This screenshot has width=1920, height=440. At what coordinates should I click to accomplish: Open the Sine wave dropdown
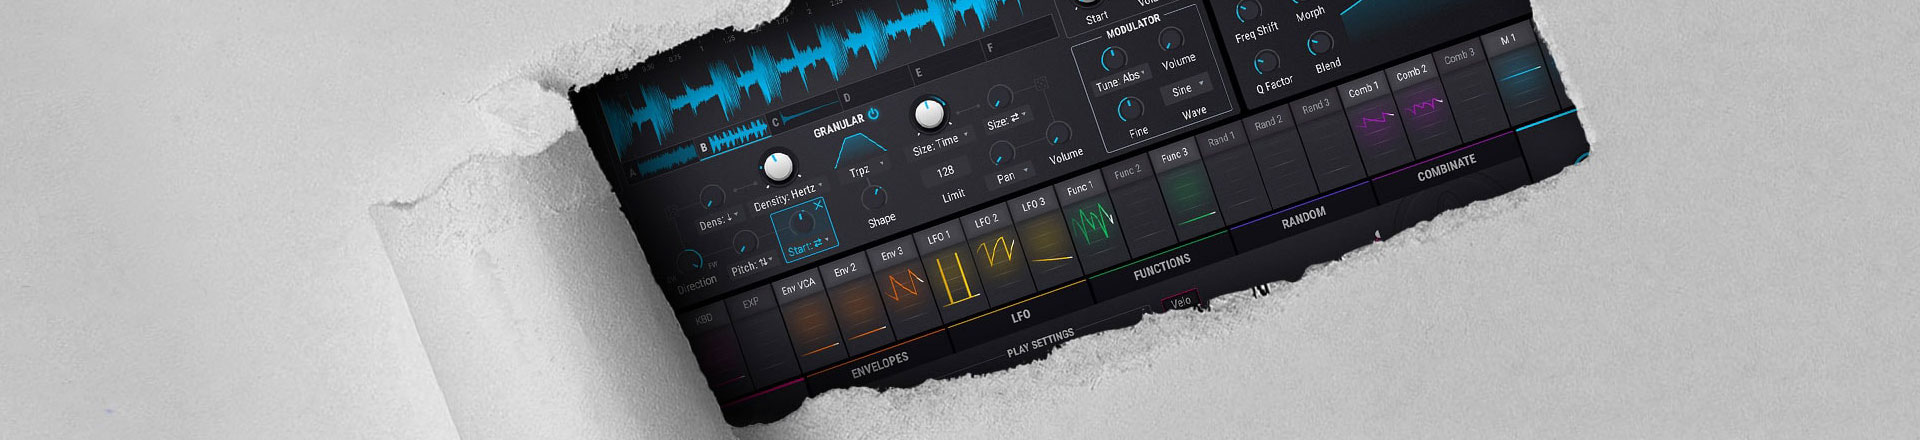click(1187, 89)
